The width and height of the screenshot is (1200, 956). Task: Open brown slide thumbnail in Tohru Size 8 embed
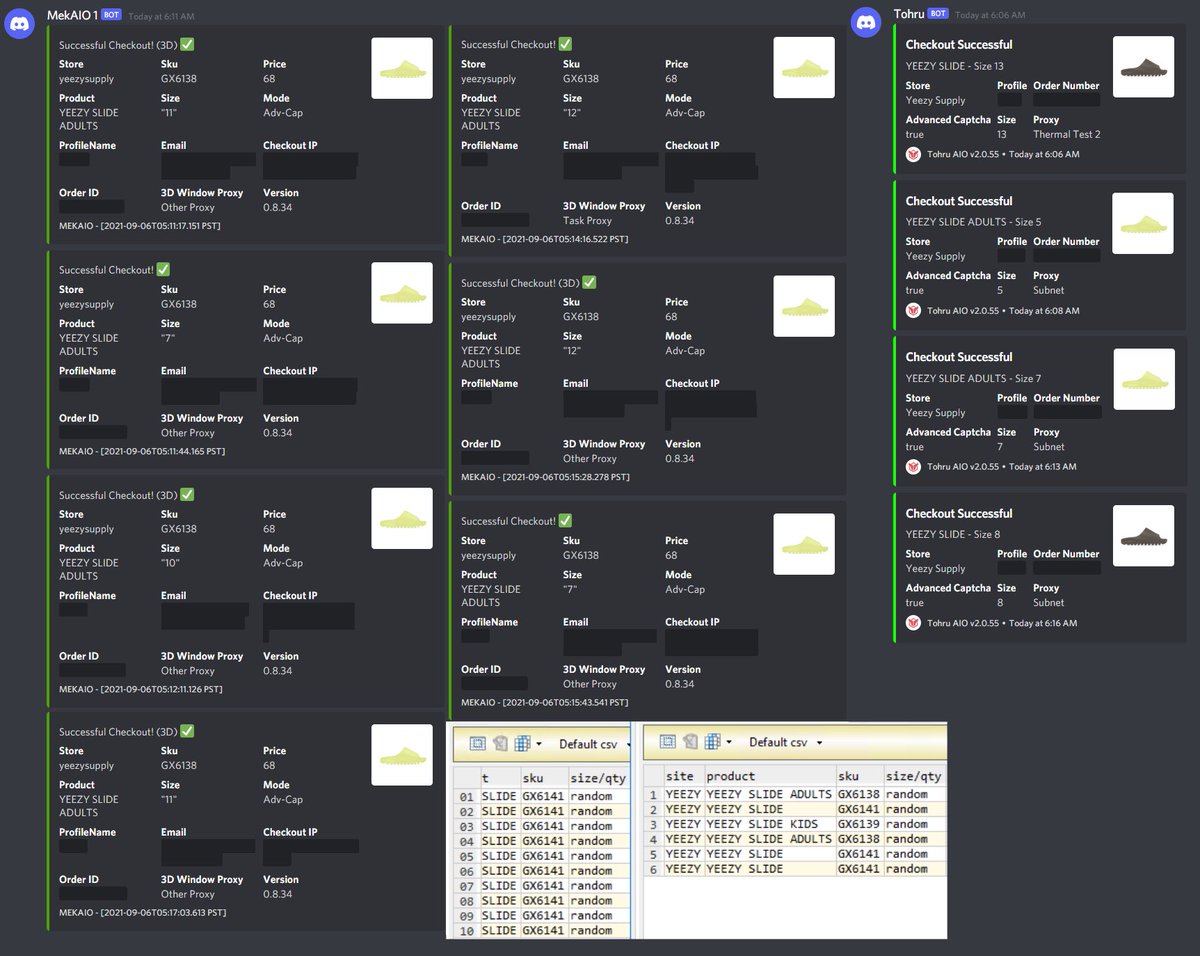pos(1144,536)
